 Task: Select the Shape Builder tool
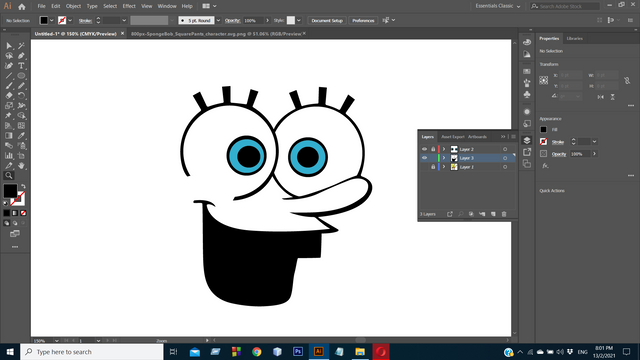coord(21,116)
